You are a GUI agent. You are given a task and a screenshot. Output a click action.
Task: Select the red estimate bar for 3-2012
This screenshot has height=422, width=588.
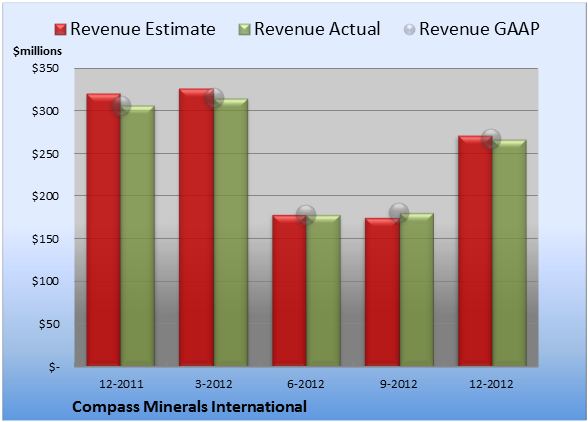point(196,227)
